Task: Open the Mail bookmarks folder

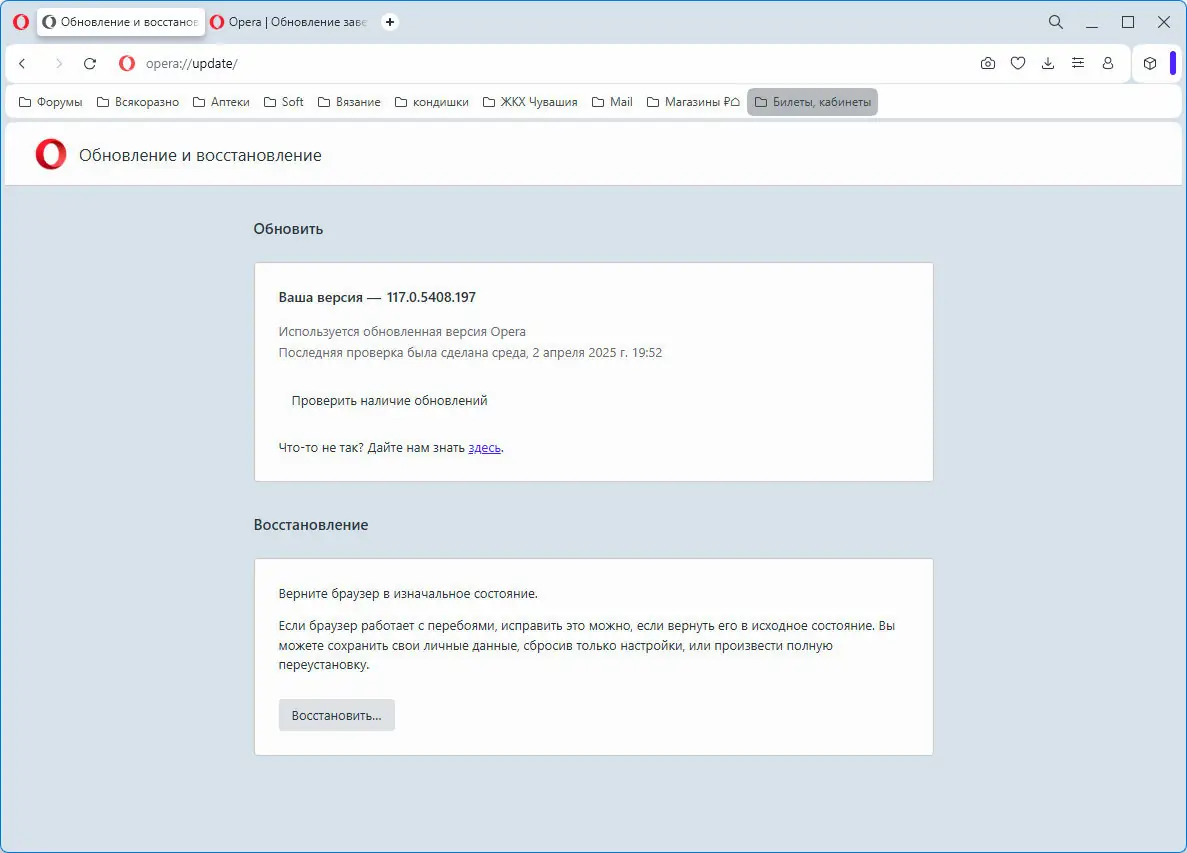Action: pos(612,102)
